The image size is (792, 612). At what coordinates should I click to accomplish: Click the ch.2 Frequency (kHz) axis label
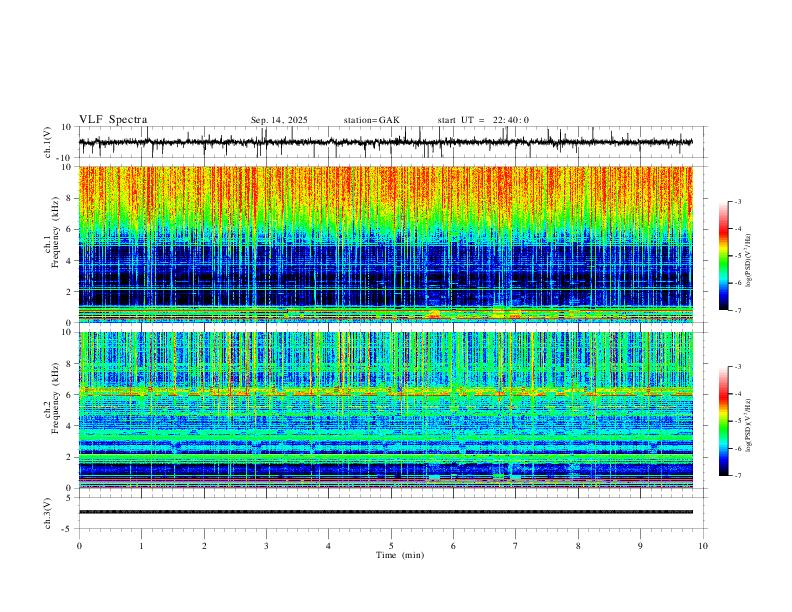click(x=52, y=397)
